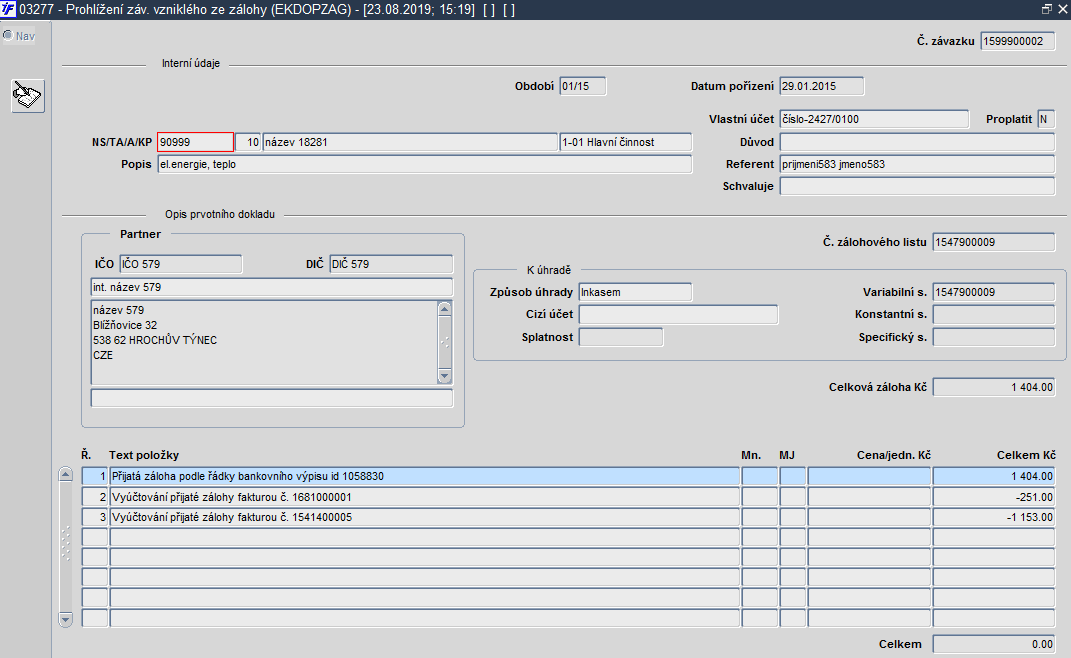Click Celkem Kč cell -251.00
The image size is (1071, 658).
pyautogui.click(x=994, y=497)
